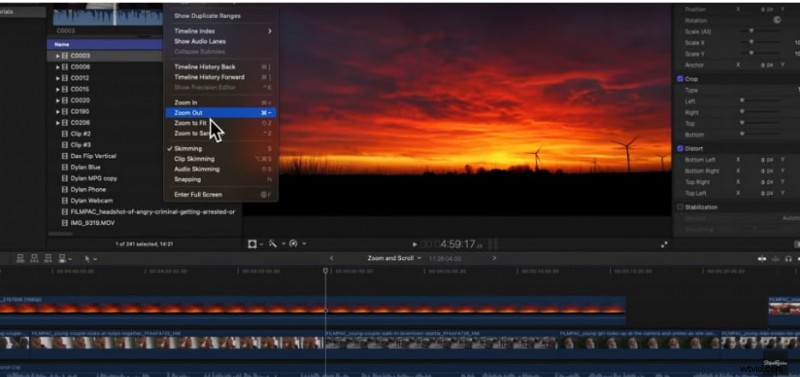Select the Dylan Phone clip
Screen dimensions: 800x377
click(x=88, y=190)
